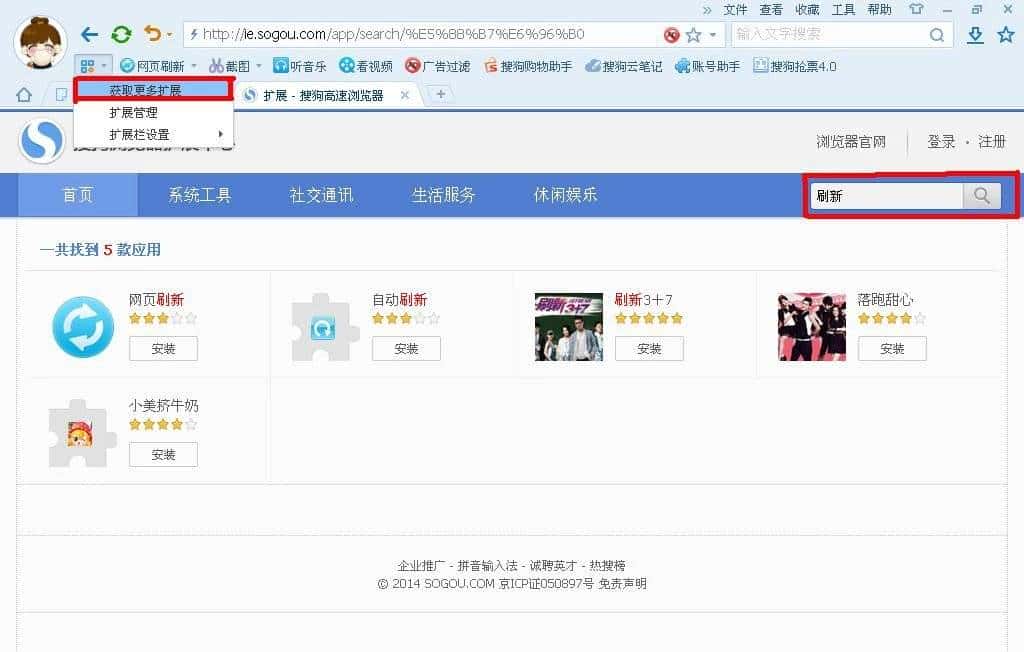Open the 工具 menu
Screen dimensions: 1024x652
tap(846, 10)
